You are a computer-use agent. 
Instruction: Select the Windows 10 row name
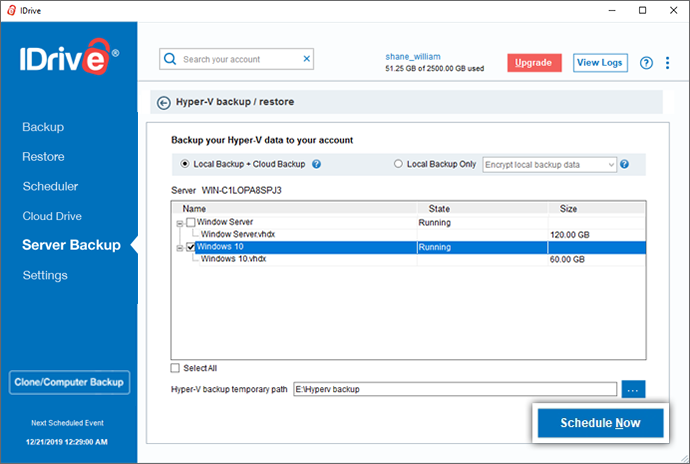(220, 247)
